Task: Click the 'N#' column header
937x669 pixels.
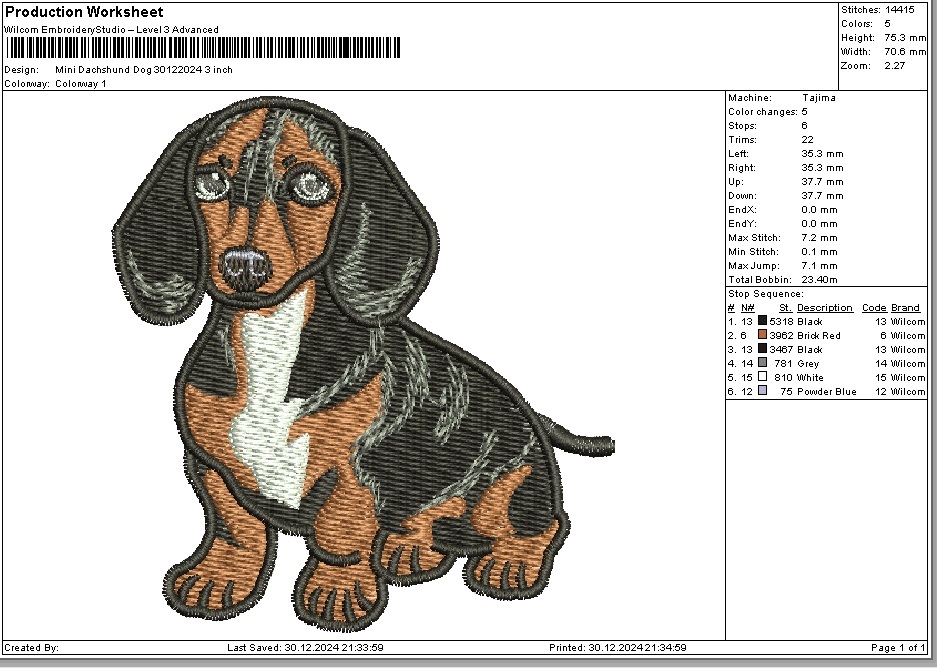Action: 748,308
